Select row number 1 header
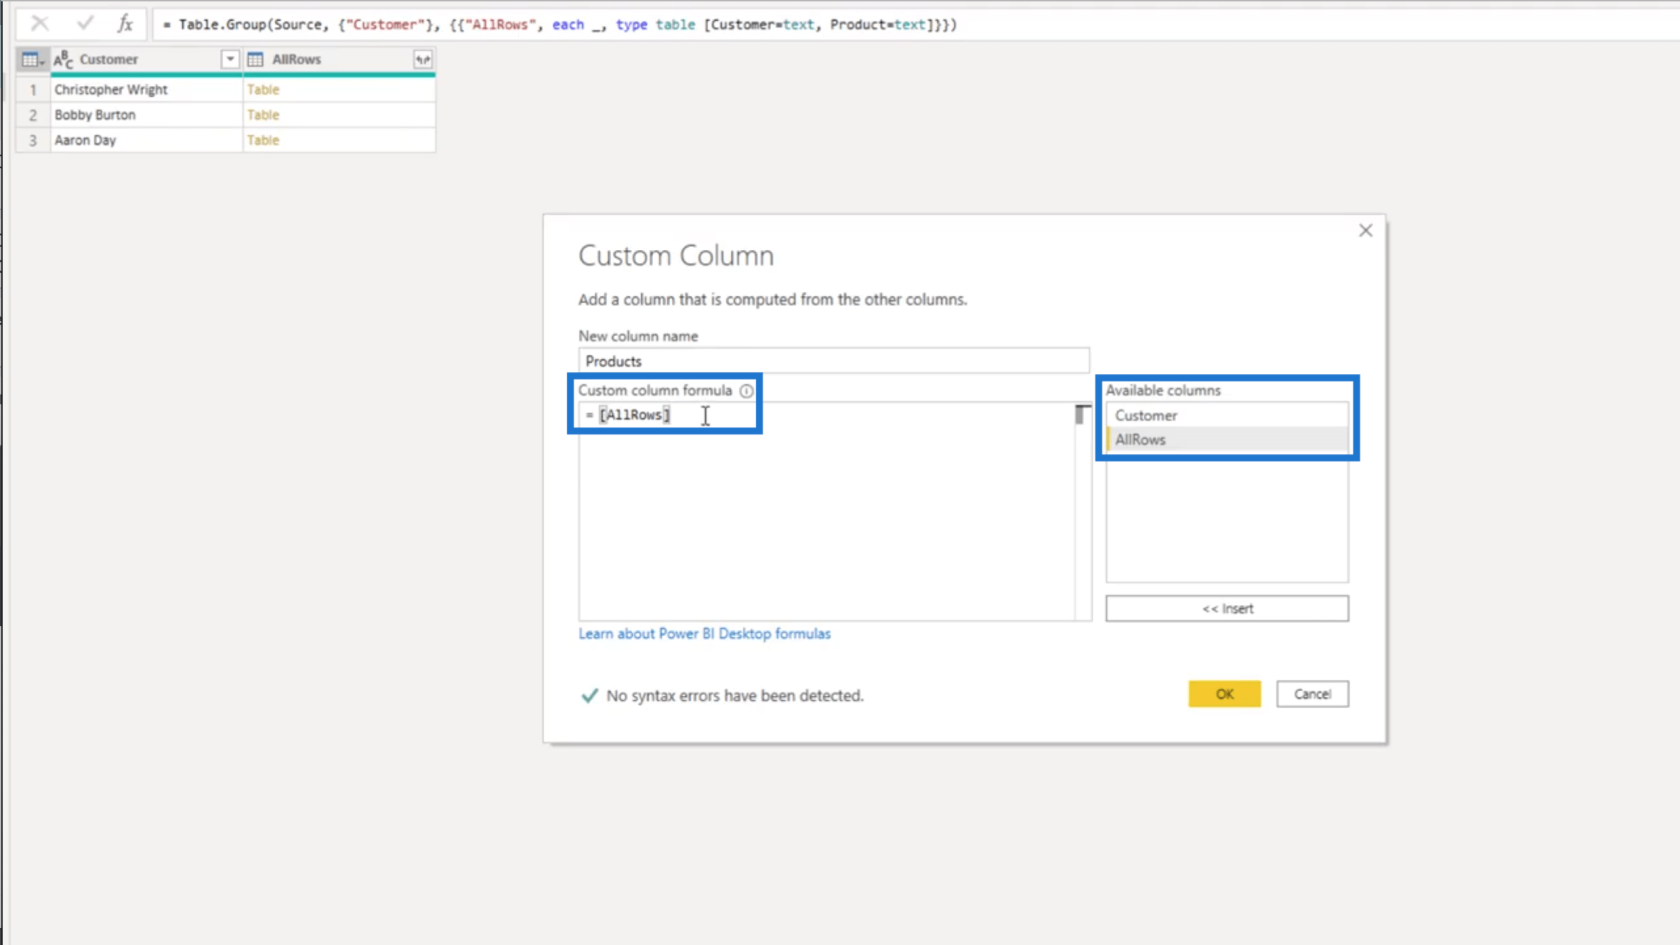The width and height of the screenshot is (1680, 945). [x=33, y=89]
